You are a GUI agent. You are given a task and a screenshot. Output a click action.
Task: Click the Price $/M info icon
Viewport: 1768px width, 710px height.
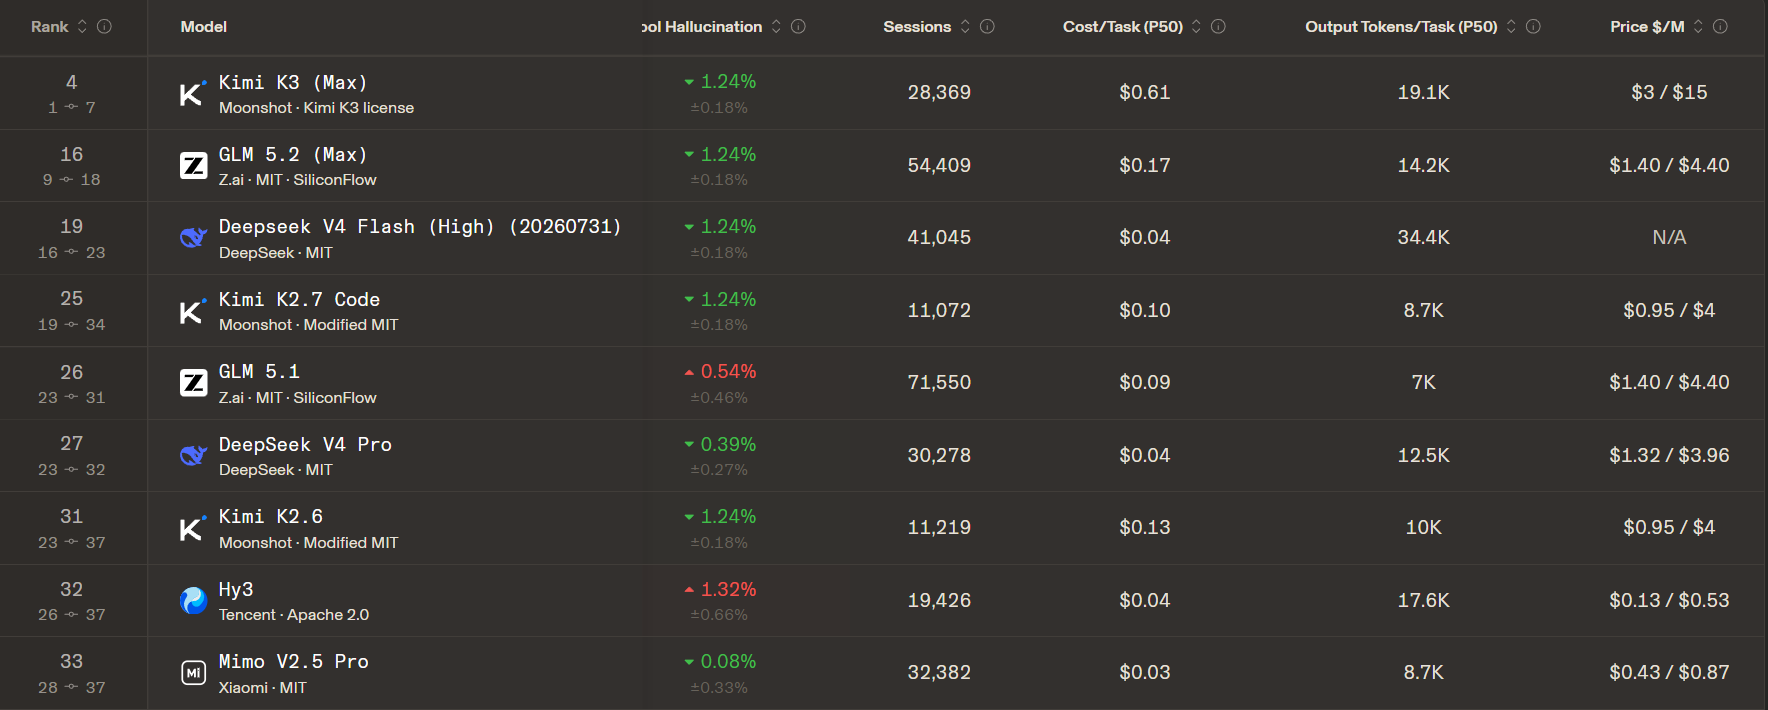[1720, 27]
